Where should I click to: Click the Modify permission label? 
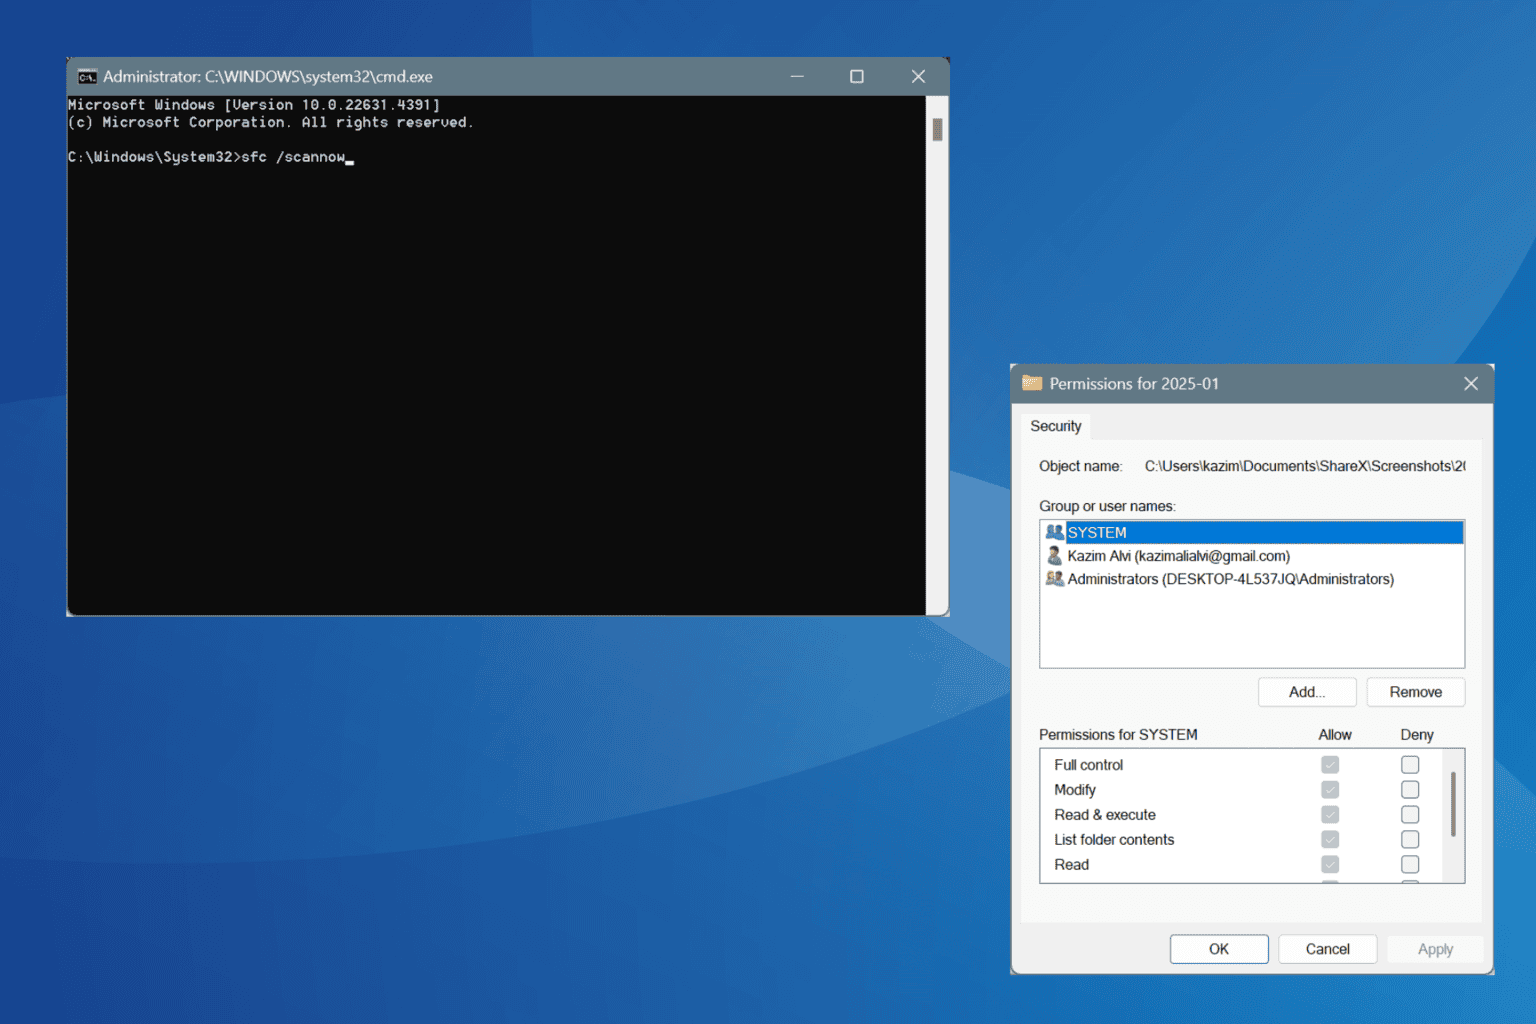[1075, 789]
